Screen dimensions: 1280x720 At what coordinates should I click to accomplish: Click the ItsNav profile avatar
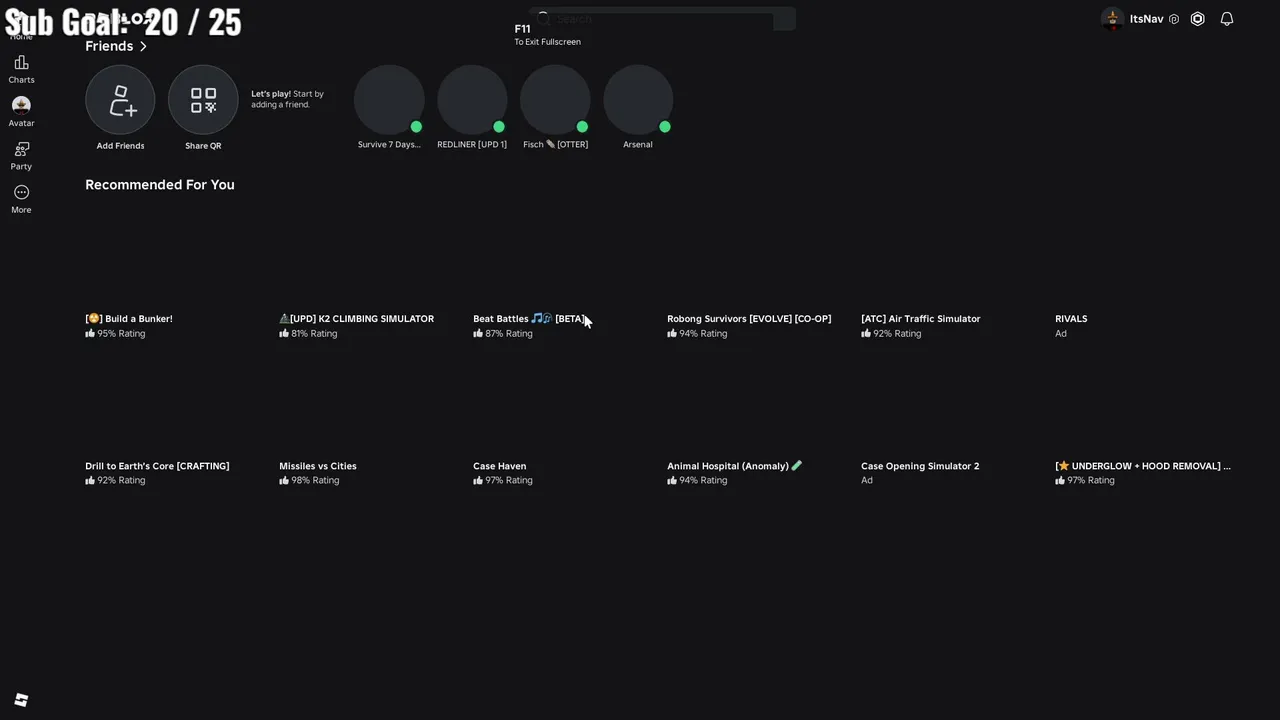click(1112, 19)
